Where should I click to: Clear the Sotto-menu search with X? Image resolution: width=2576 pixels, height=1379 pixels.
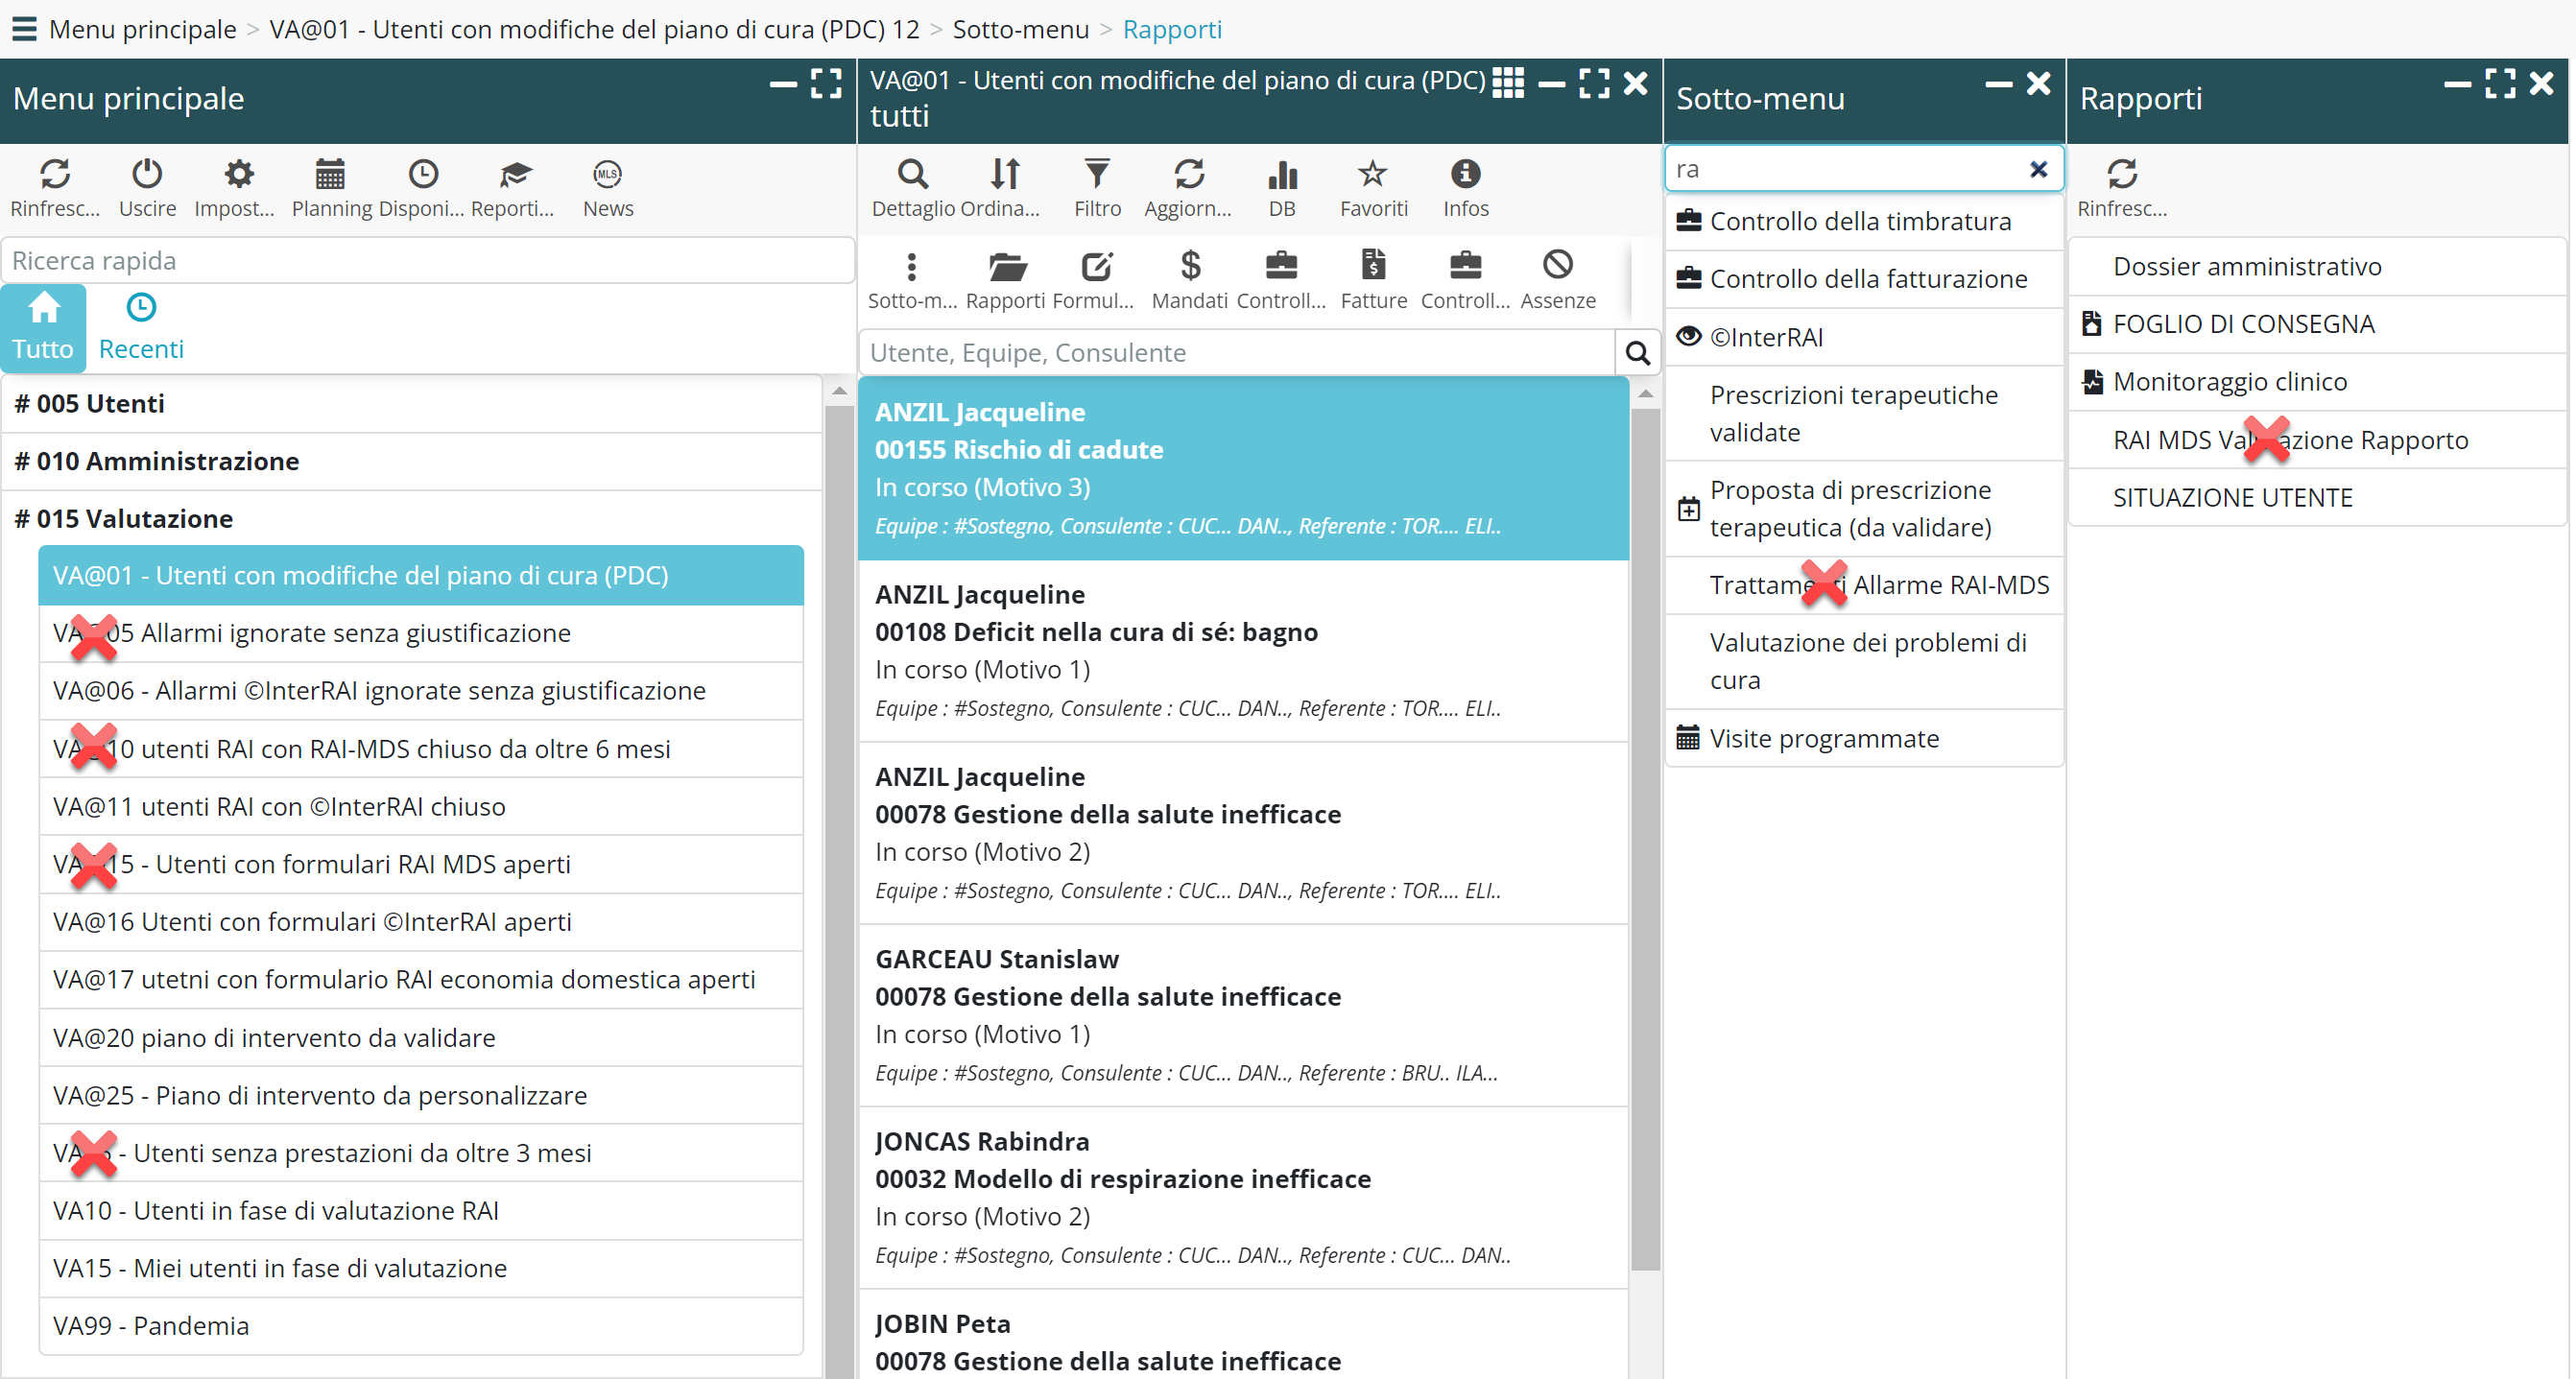click(2038, 170)
